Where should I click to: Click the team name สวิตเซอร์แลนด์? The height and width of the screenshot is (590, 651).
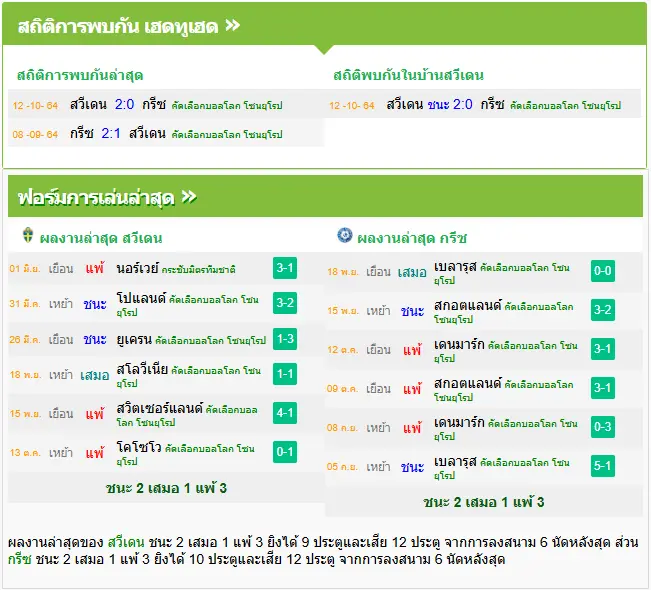[x=159, y=408]
